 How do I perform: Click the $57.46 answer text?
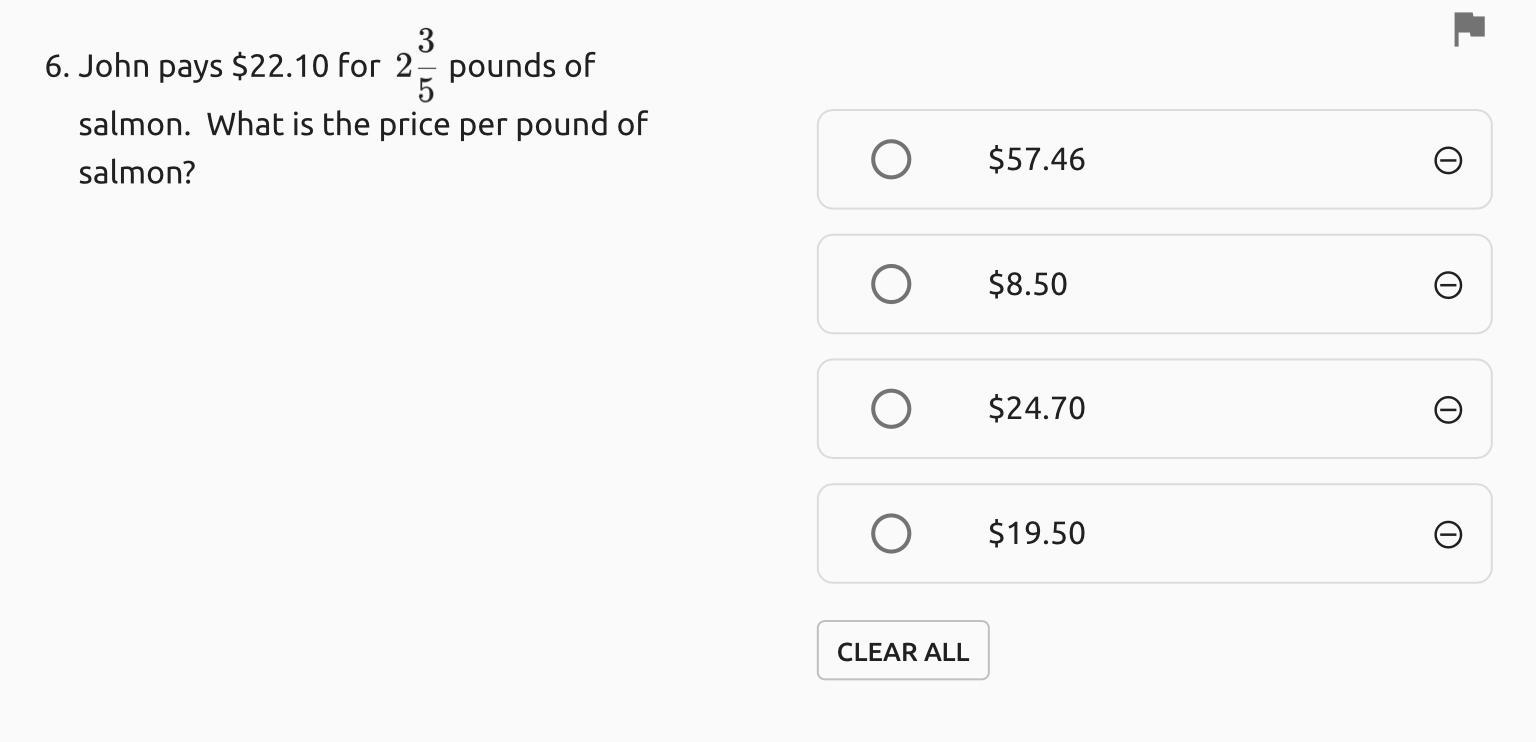(1036, 159)
